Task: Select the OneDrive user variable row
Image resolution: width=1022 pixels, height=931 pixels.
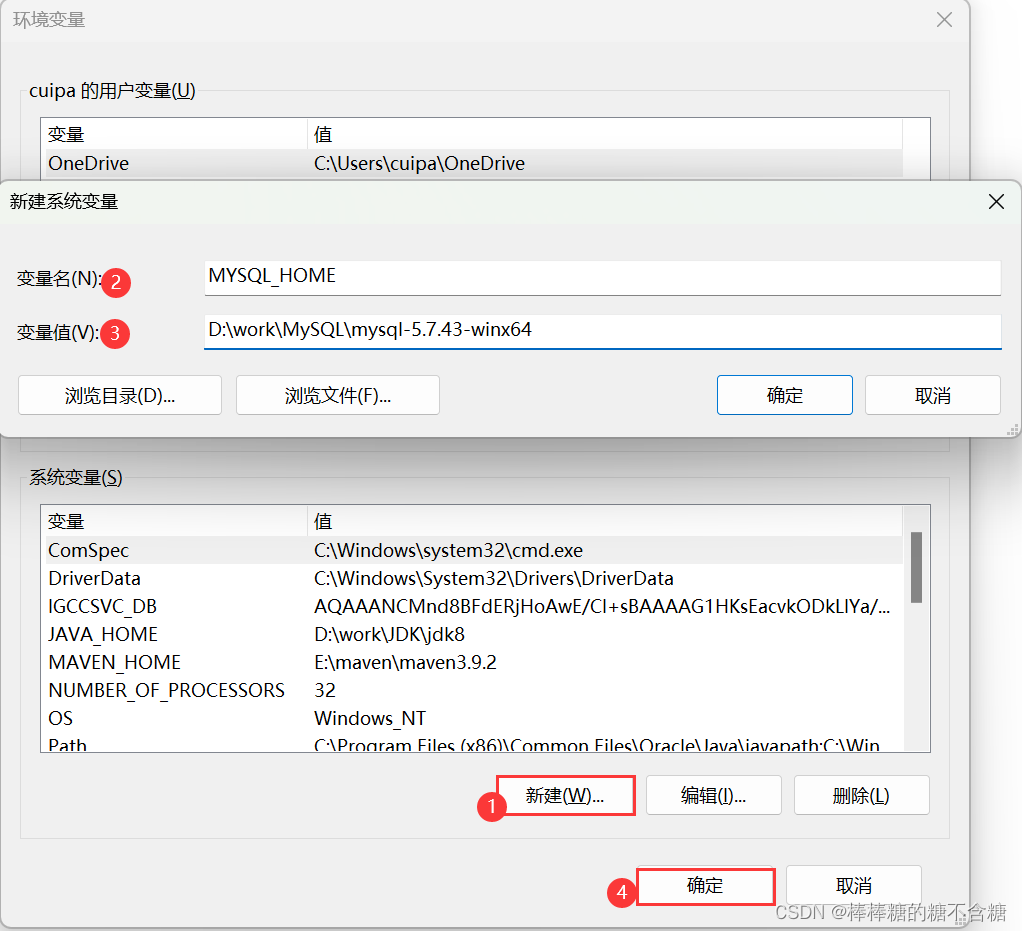Action: (x=474, y=163)
